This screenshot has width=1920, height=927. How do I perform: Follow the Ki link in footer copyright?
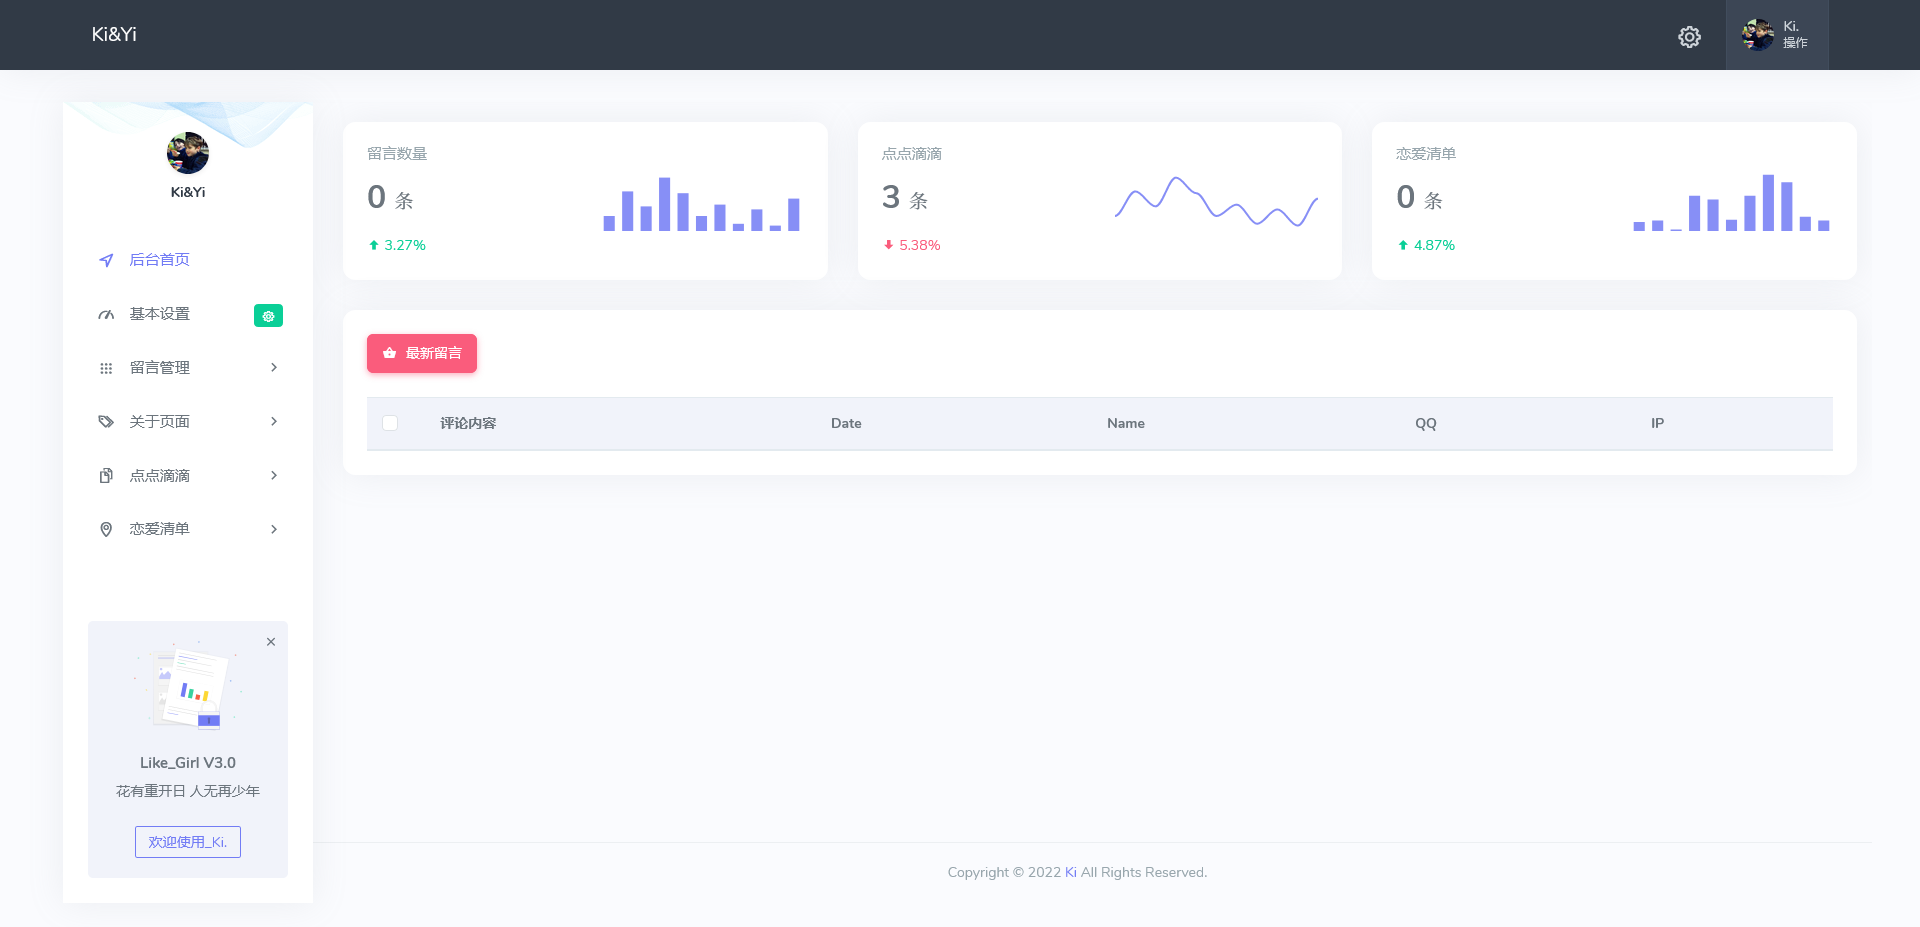(x=1070, y=872)
